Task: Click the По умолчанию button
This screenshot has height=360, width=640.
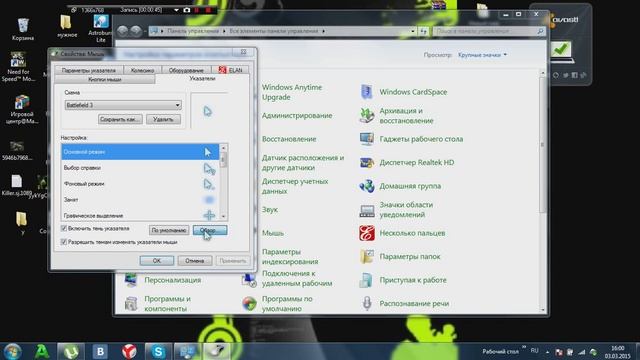Action: 169,230
